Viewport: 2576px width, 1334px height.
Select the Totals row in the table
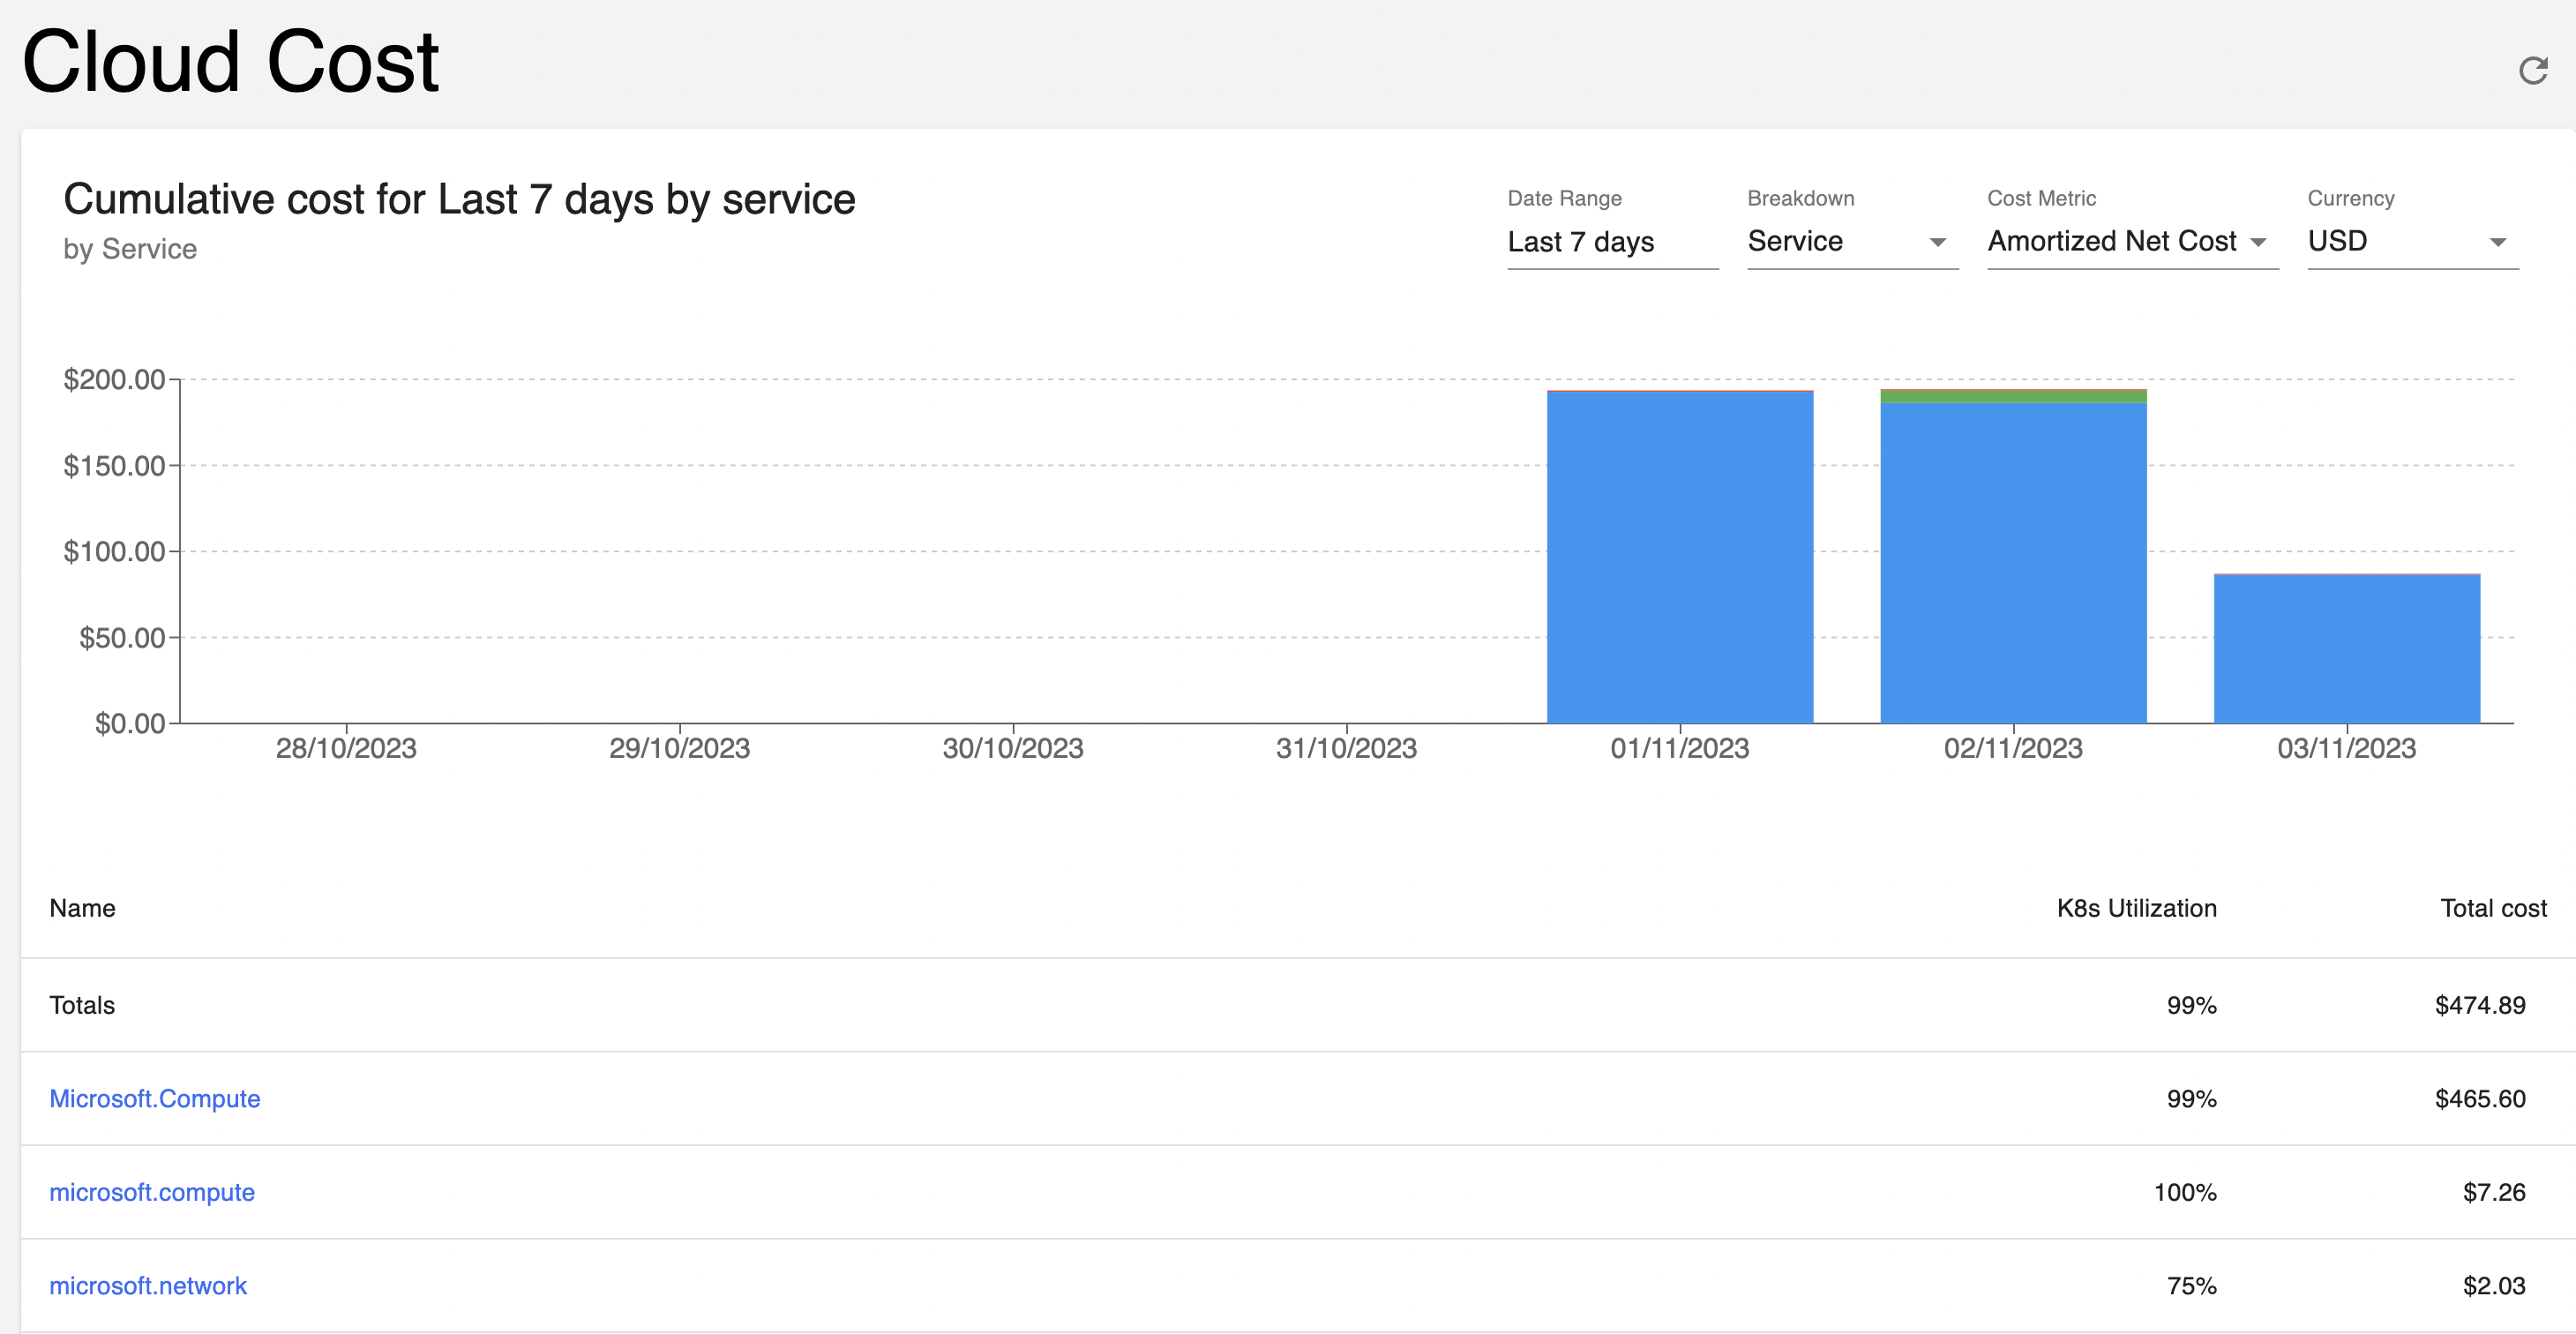(x=82, y=1005)
